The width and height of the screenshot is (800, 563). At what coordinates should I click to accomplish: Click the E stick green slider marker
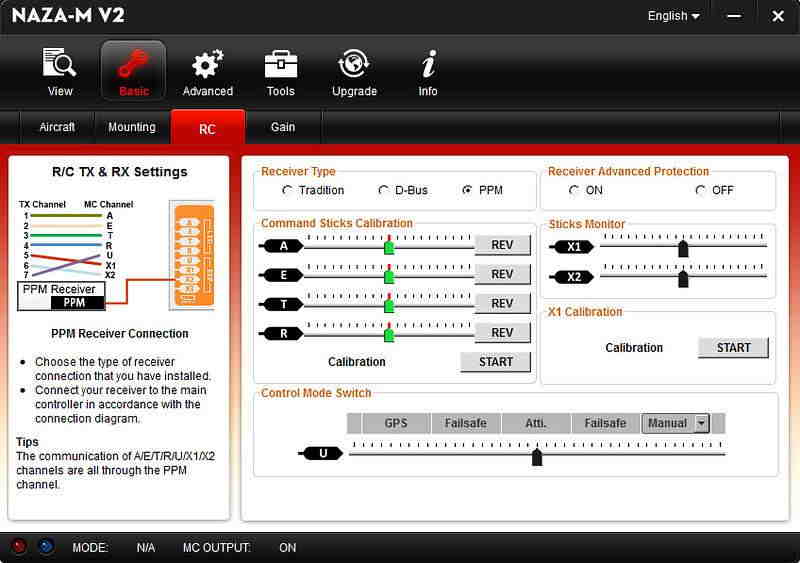(389, 277)
